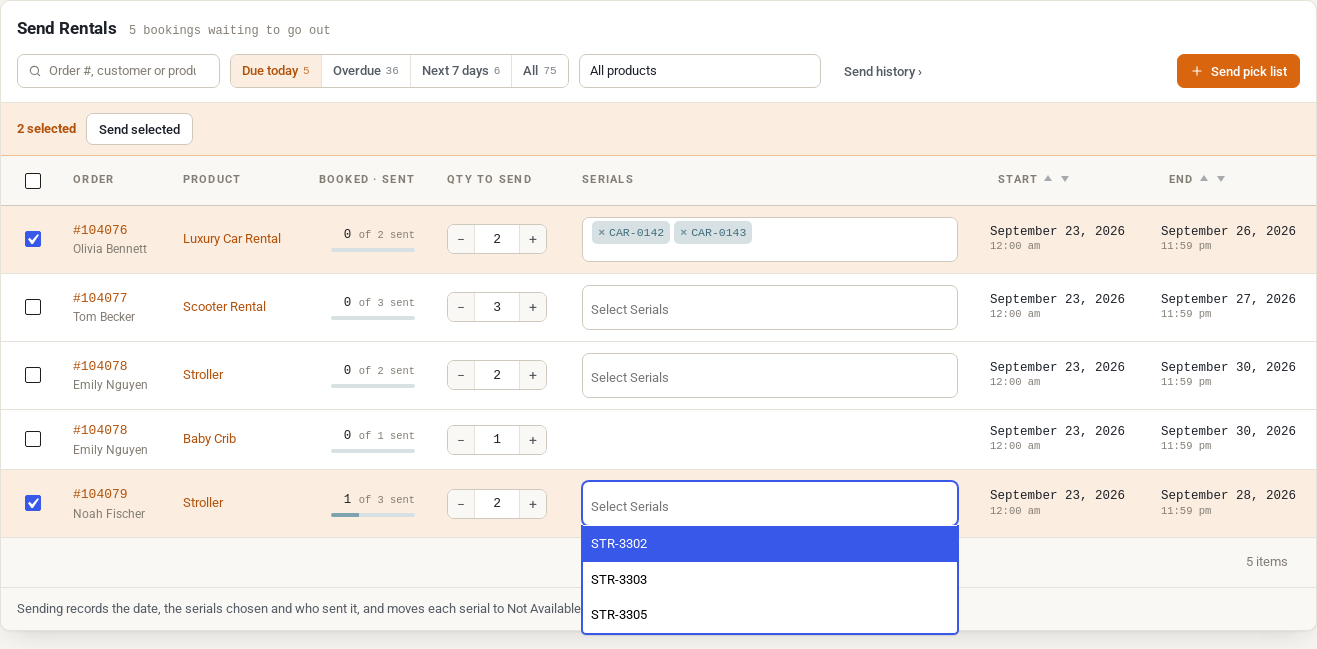The height and width of the screenshot is (649, 1317).
Task: Choose serial STR-3303 from the list
Action: (770, 580)
